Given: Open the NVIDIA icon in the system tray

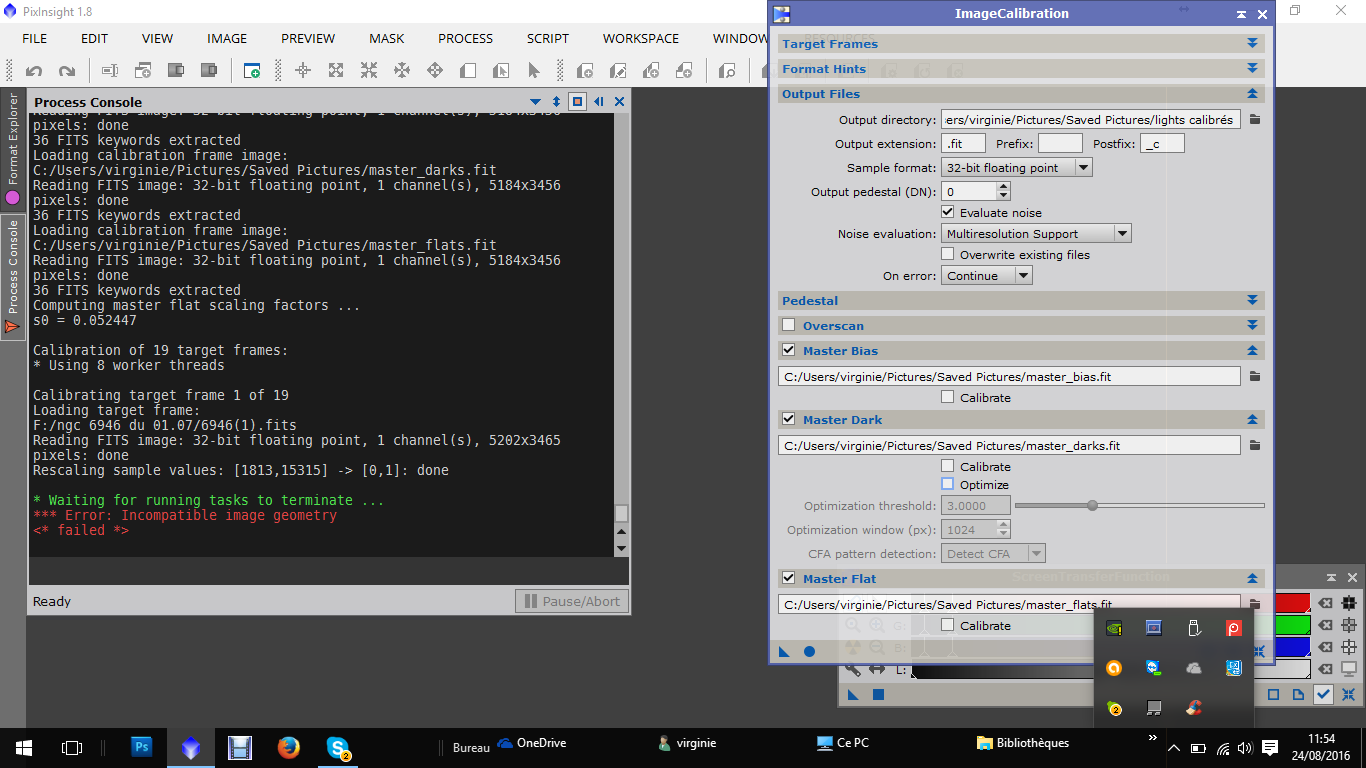Looking at the screenshot, I should 1113,628.
